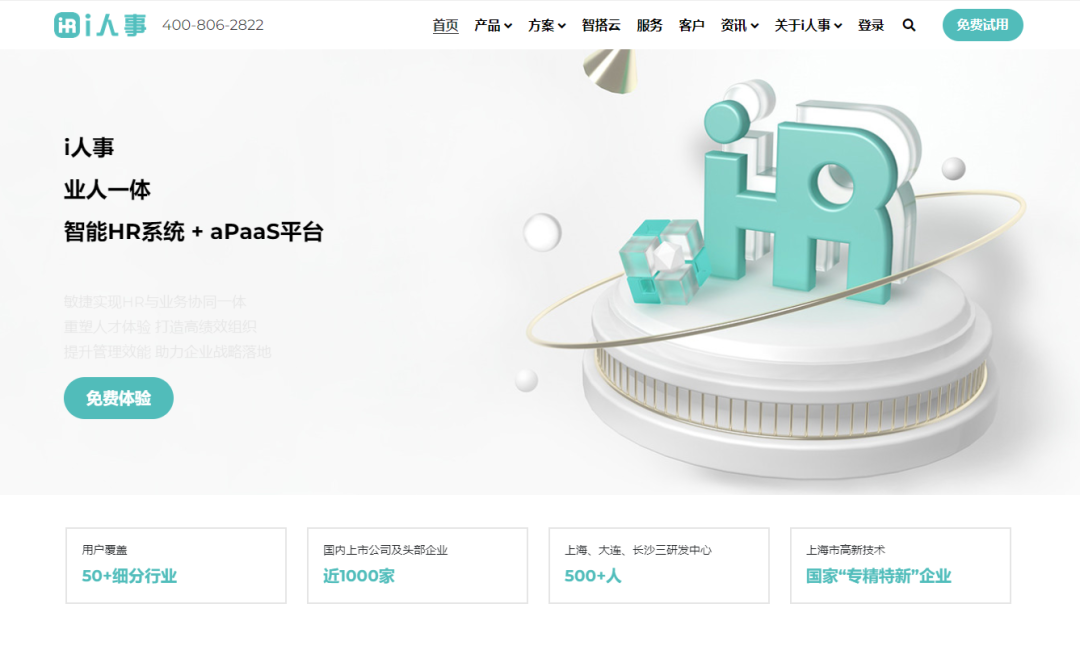Expand the 资讯 dropdown menu
This screenshot has width=1080, height=671.
(x=740, y=25)
